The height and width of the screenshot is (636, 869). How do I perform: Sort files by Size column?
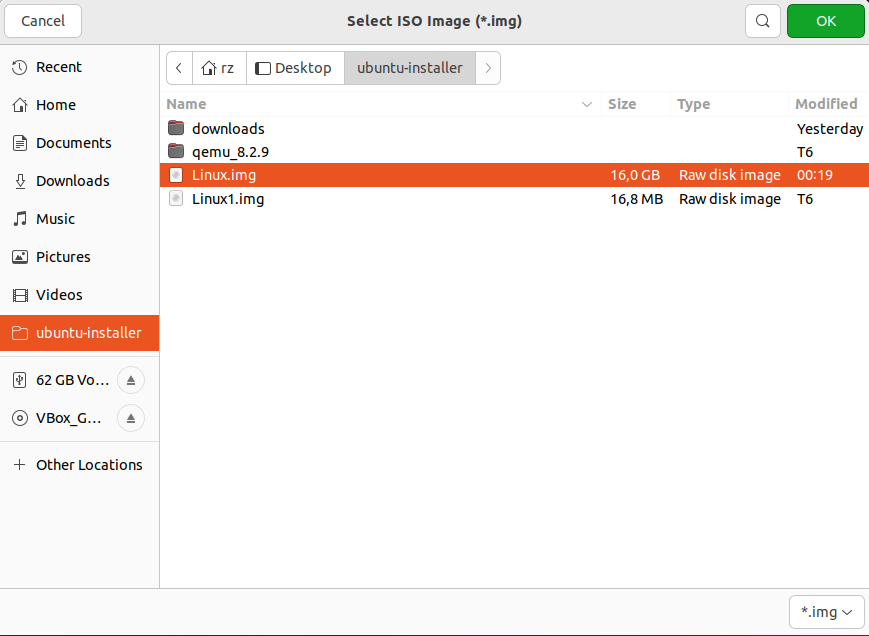tap(622, 104)
